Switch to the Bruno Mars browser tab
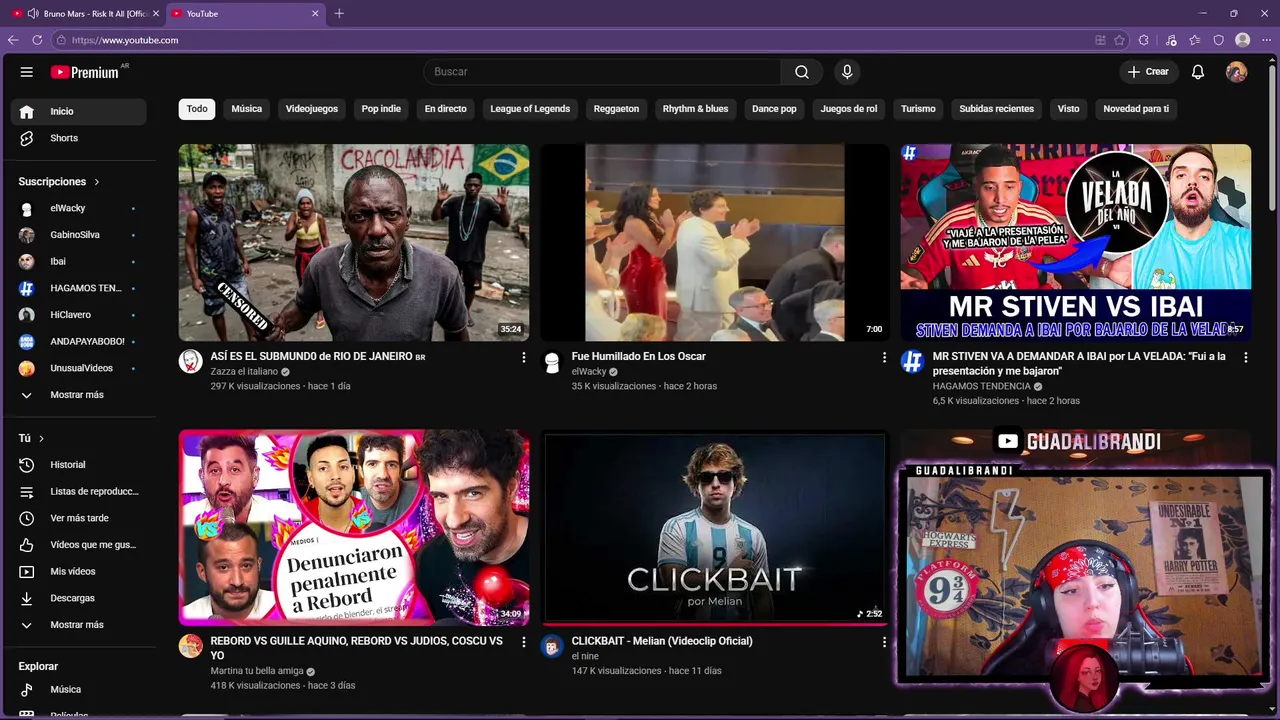 [x=85, y=14]
